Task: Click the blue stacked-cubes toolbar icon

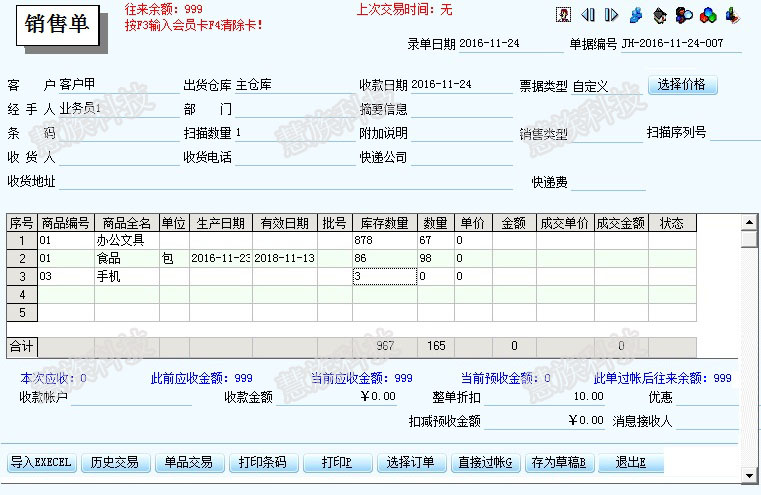Action: click(x=636, y=16)
